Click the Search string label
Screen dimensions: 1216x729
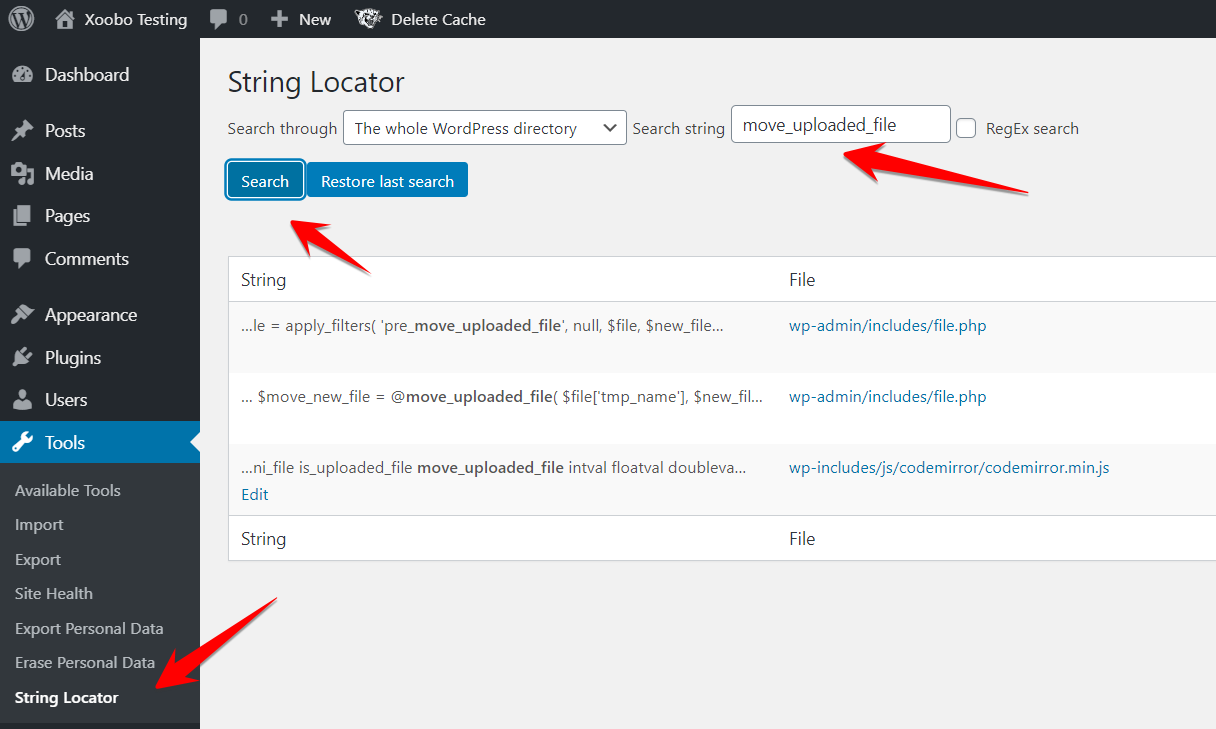679,129
